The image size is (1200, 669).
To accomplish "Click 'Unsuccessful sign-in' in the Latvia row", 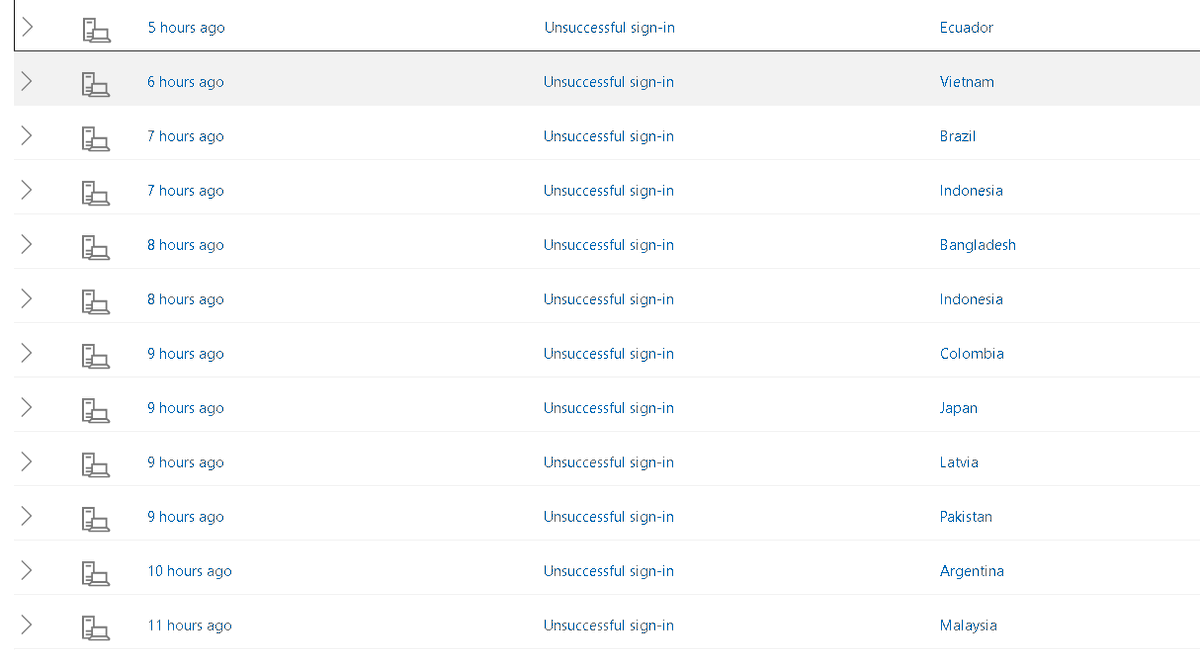I will (609, 462).
